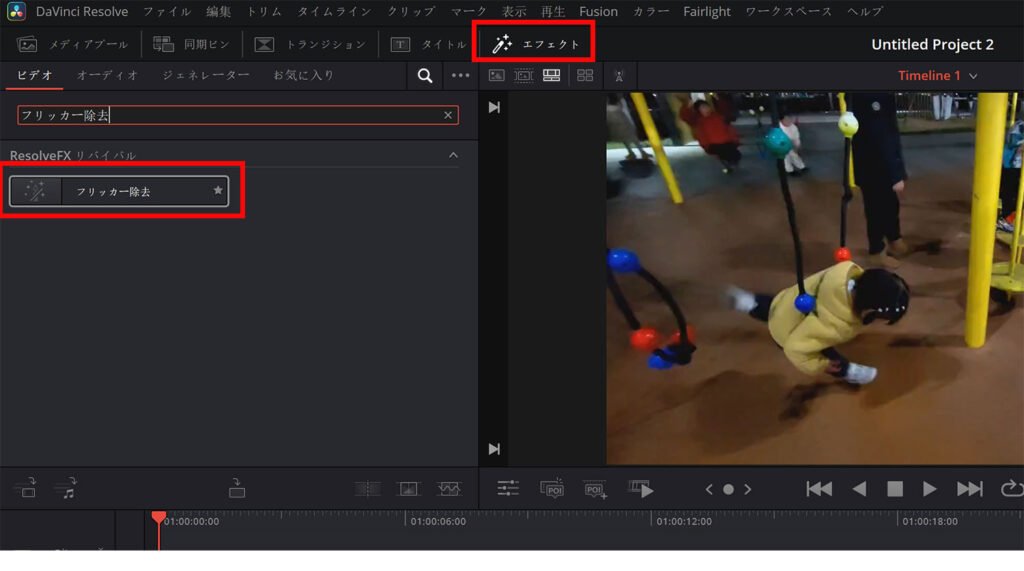Screen dimensions: 1024x571
Task: Switch to the ジェネレーター tab
Action: (x=205, y=75)
